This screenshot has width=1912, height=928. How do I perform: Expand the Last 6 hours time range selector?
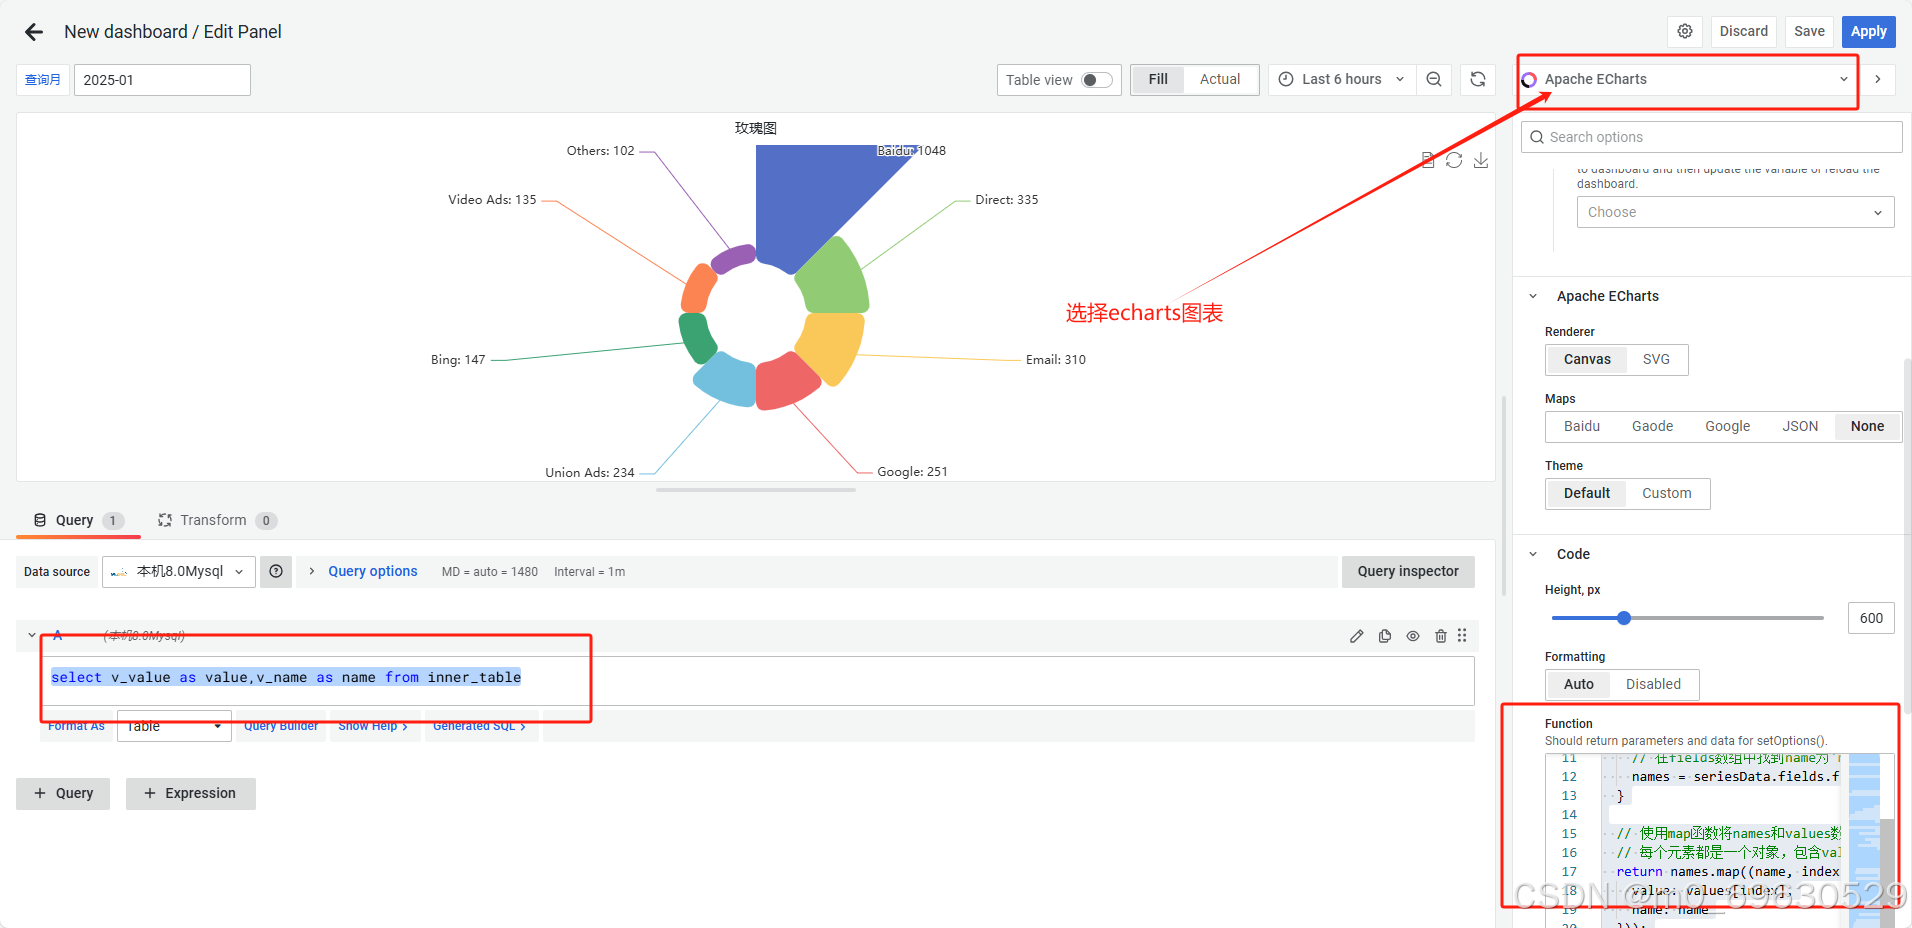[x=1341, y=79]
